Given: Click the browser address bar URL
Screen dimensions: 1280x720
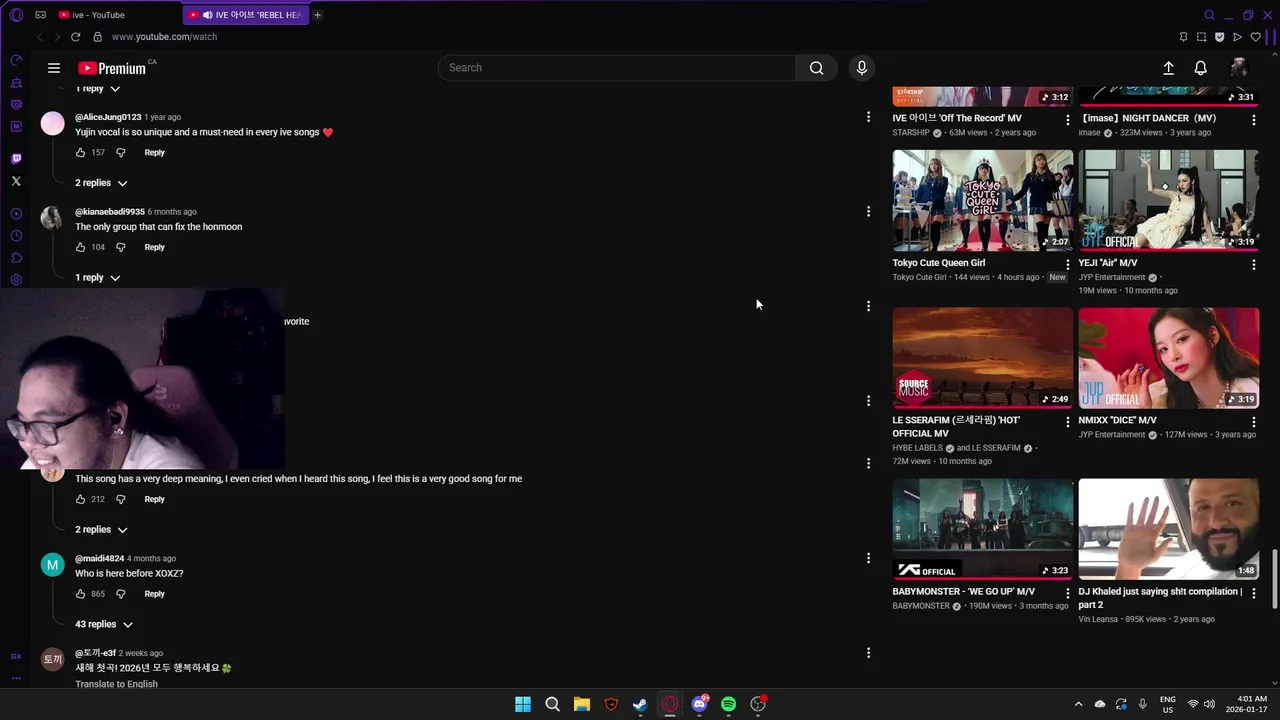Looking at the screenshot, I should click(x=164, y=37).
